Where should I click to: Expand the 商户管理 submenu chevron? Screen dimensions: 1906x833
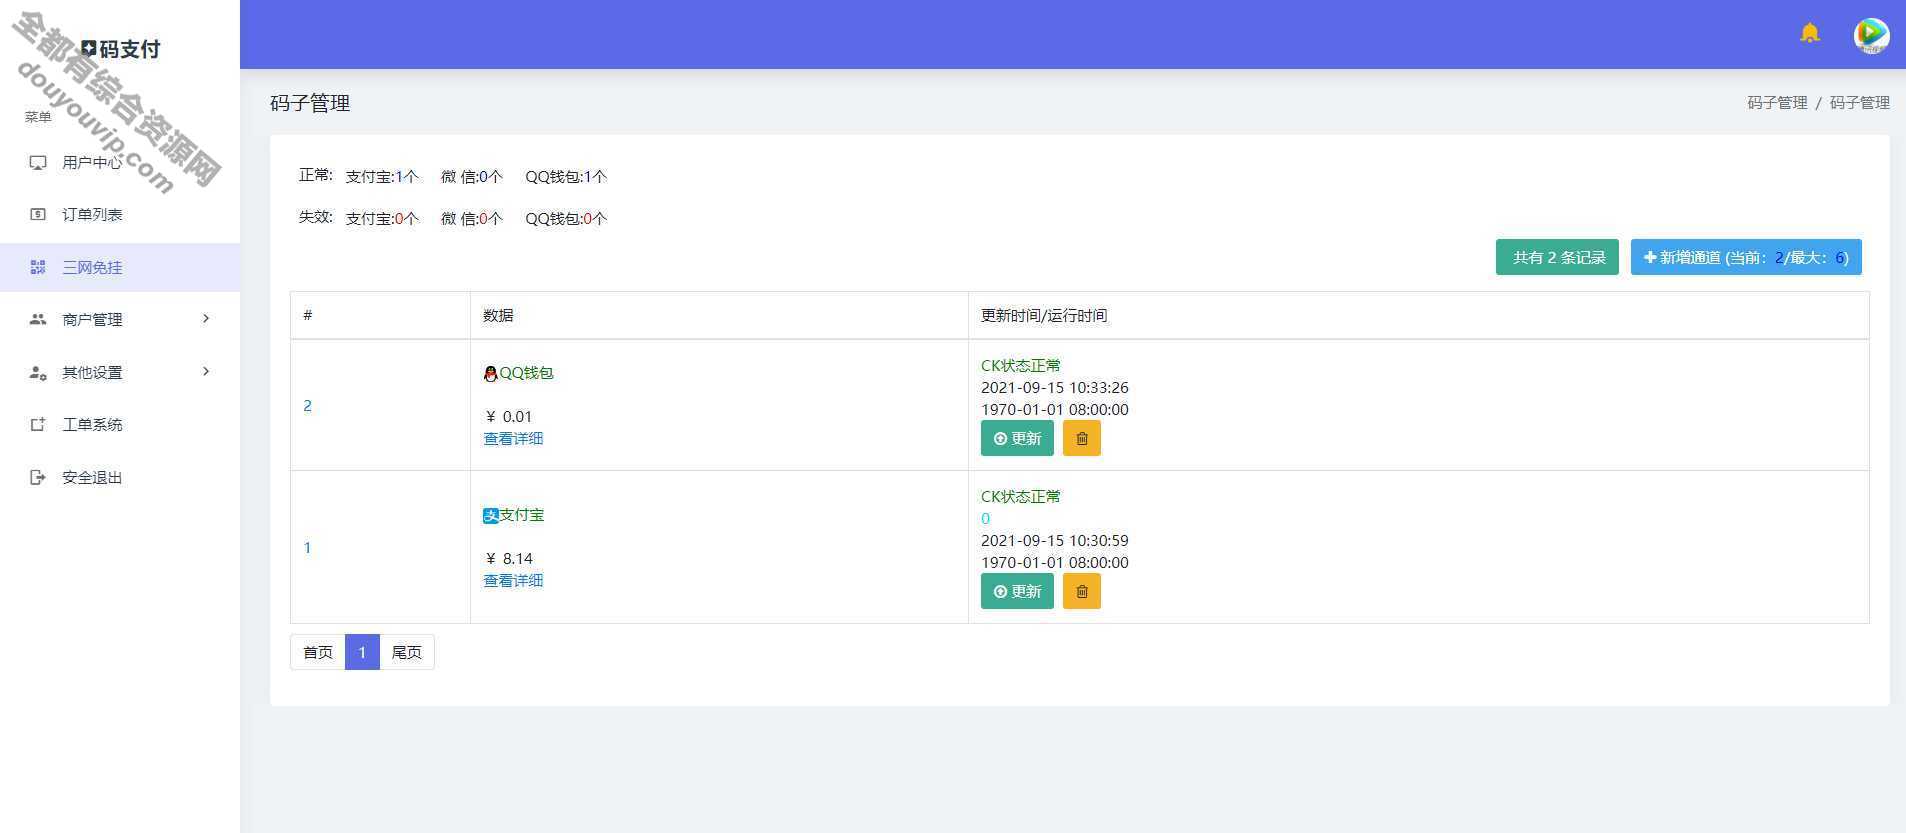(206, 319)
